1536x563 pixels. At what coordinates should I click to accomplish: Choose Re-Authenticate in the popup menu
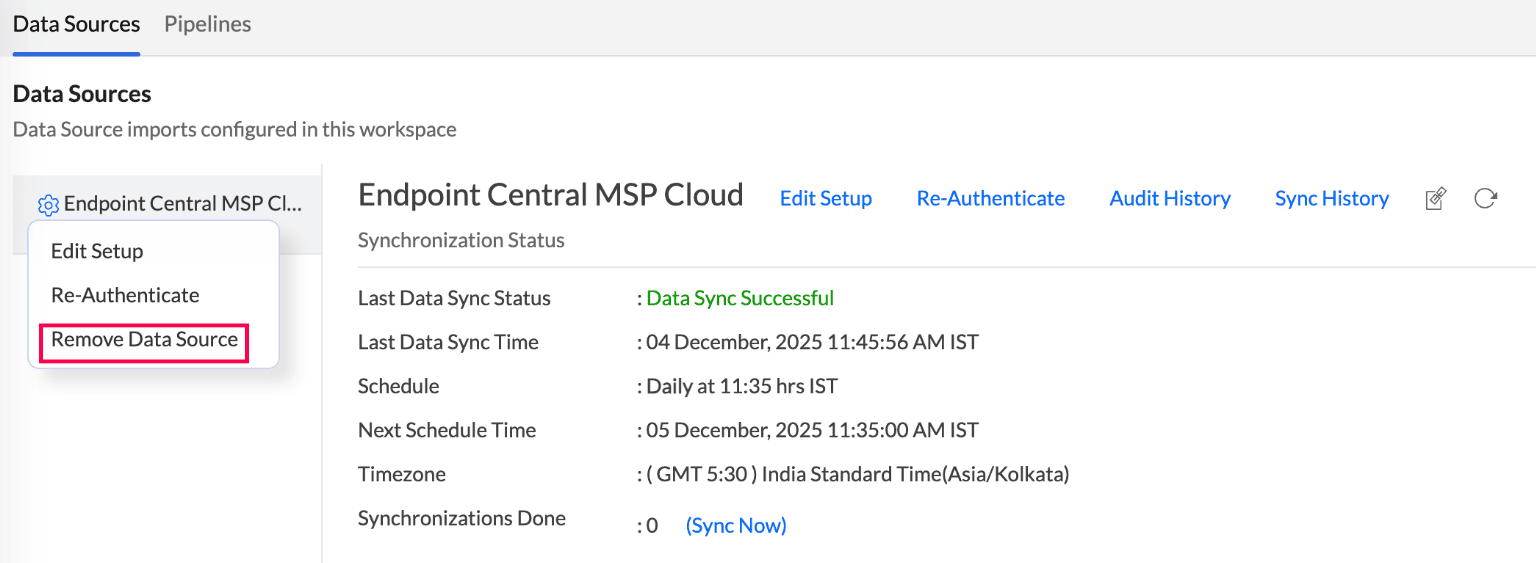[125, 295]
